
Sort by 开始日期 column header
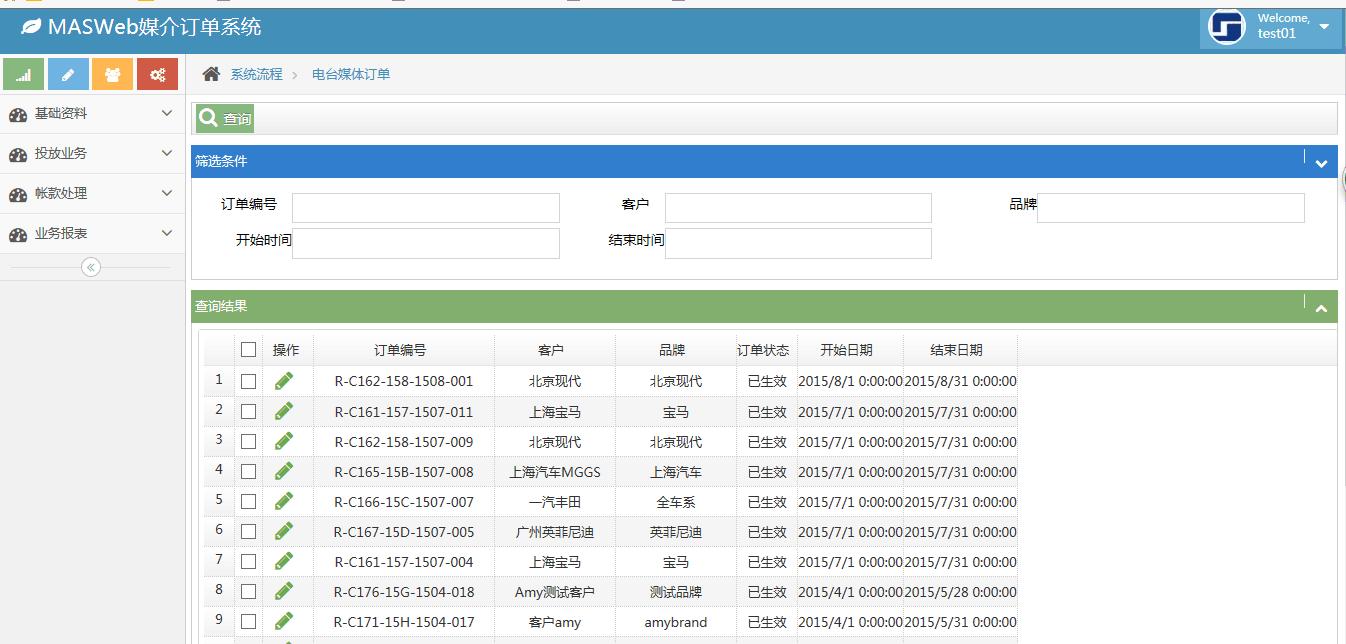click(x=846, y=350)
